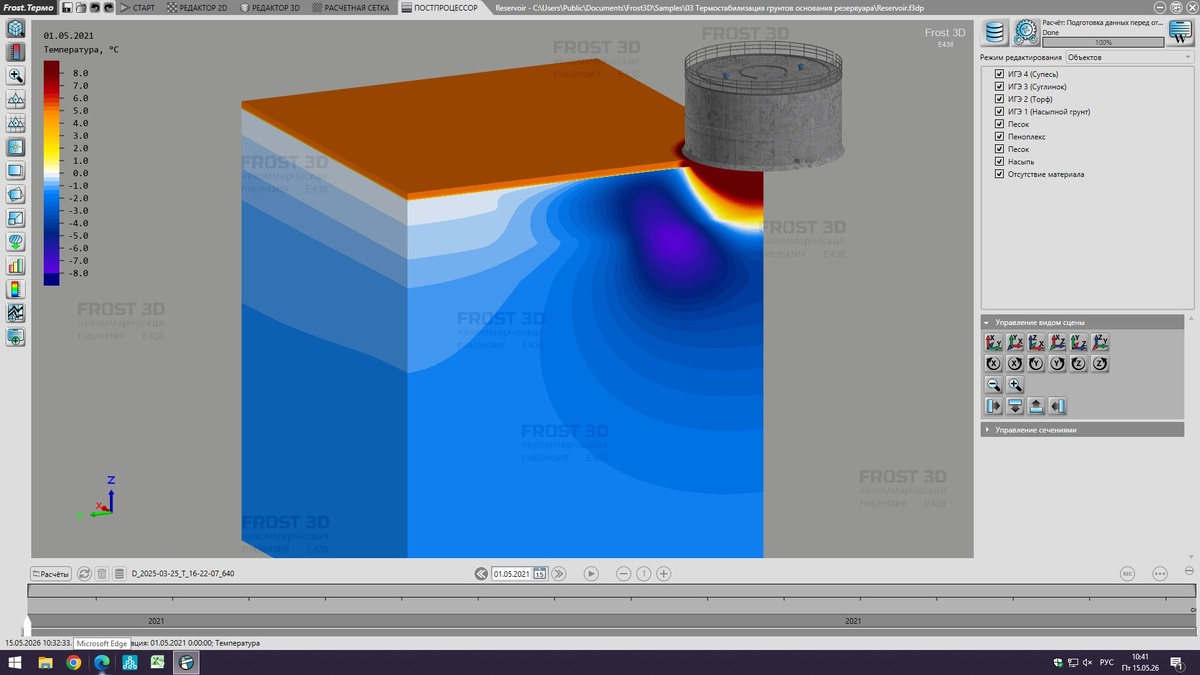Save project with the floppy disk icon
The image size is (1200, 675).
tap(66, 7)
